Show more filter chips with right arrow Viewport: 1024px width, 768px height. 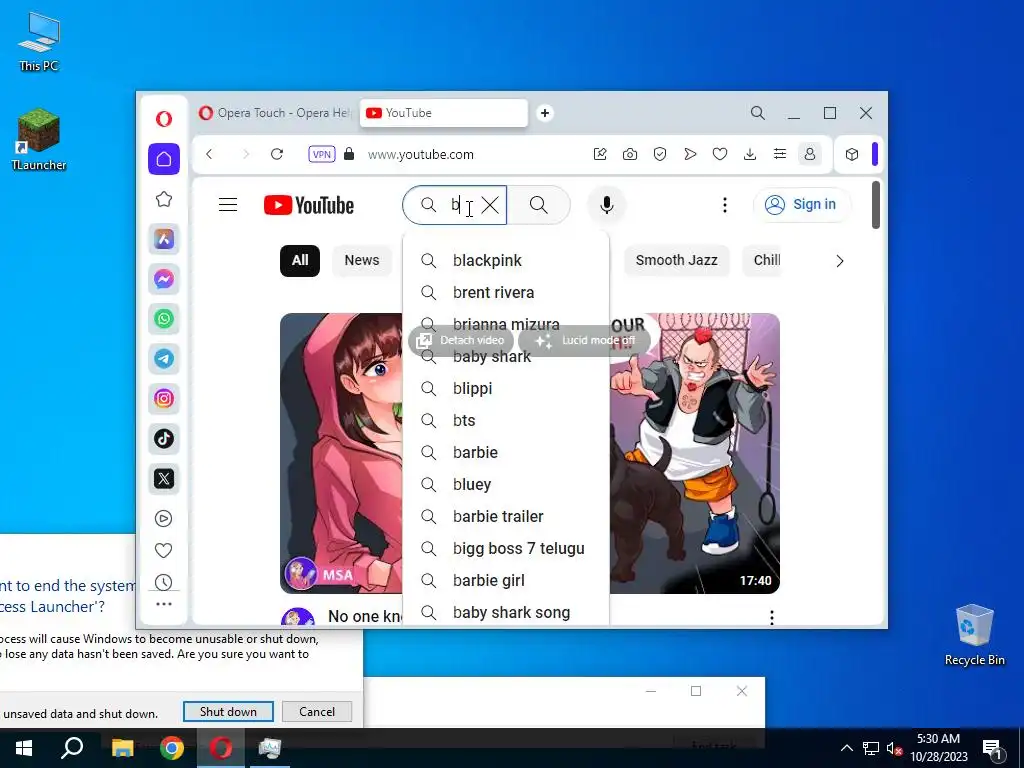pos(840,261)
